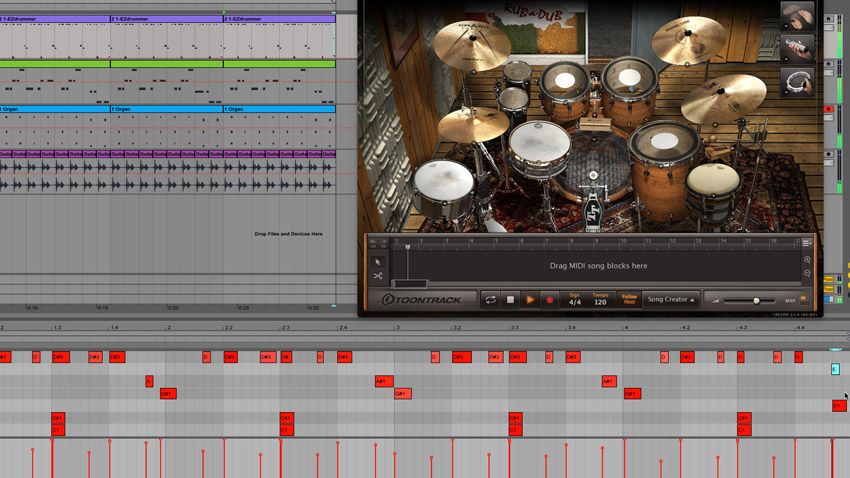Screen dimensions: 850x478
Task: Click the hand clap percussion thumbnail
Action: (796, 17)
